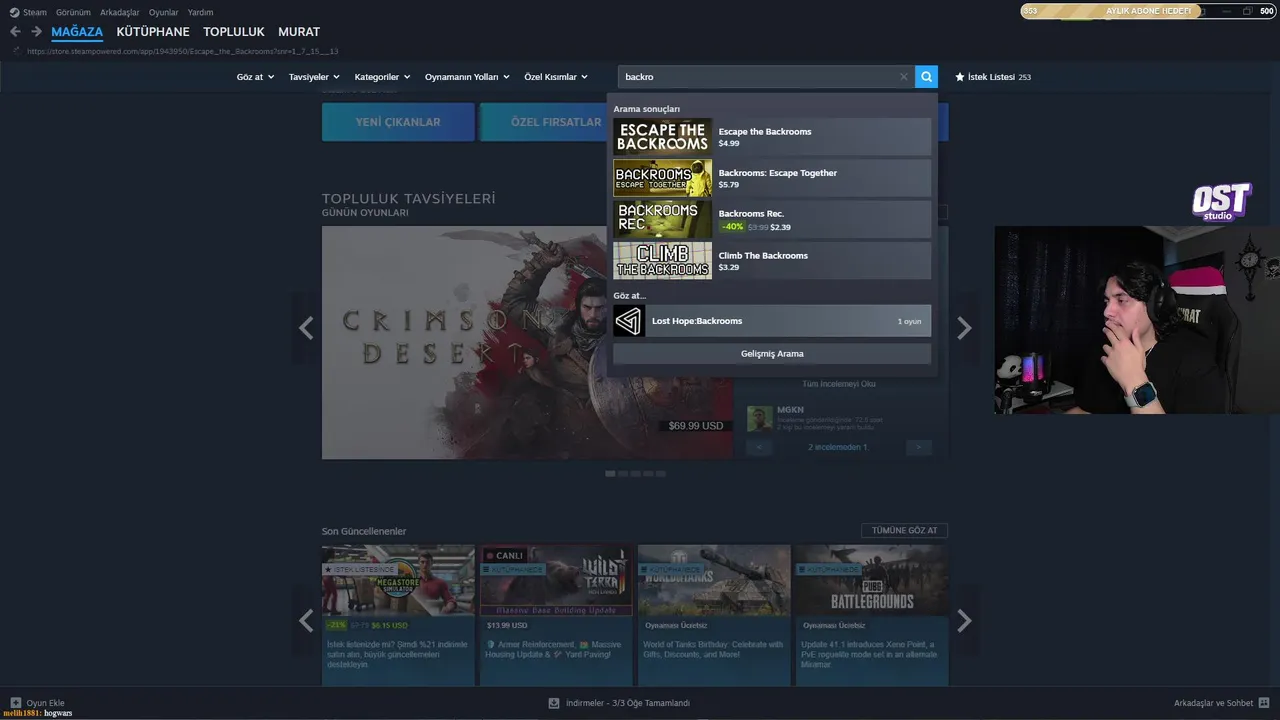Click the Steam logo menu icon
The height and width of the screenshot is (720, 1280).
[x=14, y=12]
